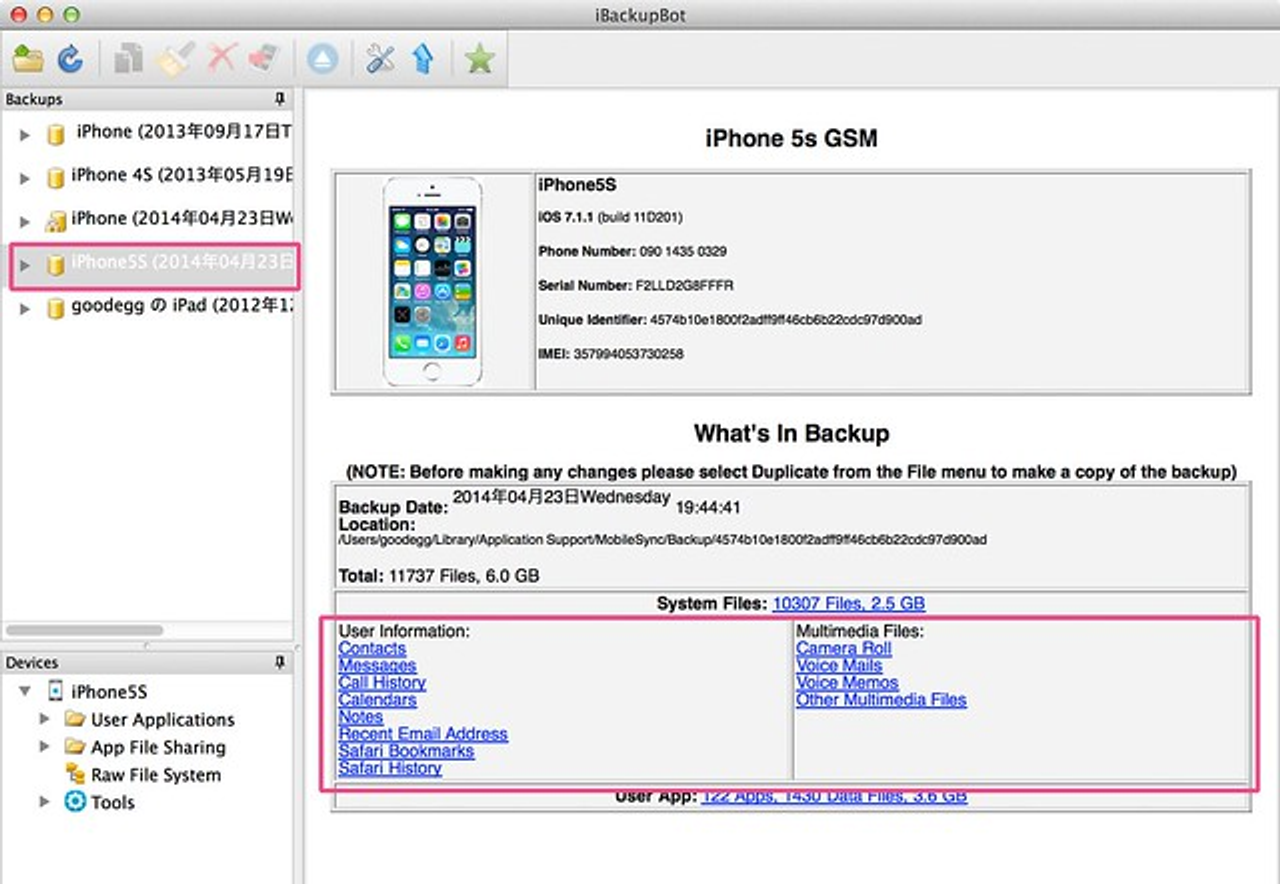Viewport: 1280px width, 884px height.
Task: Expand the Tools node
Action: point(45,801)
